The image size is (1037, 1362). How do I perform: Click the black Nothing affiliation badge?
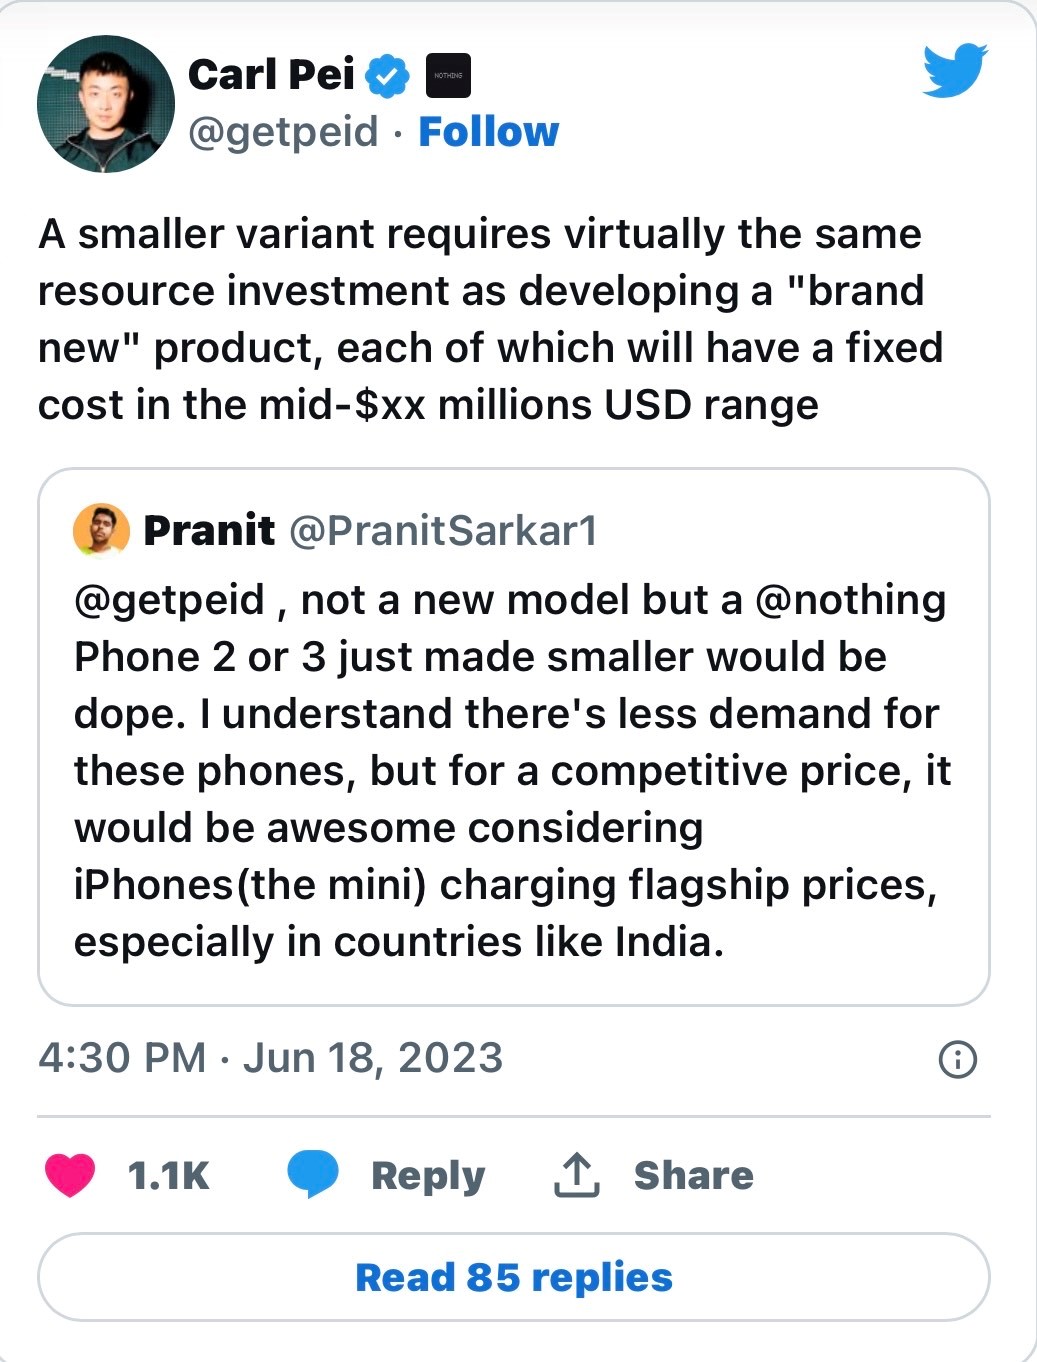tap(448, 76)
